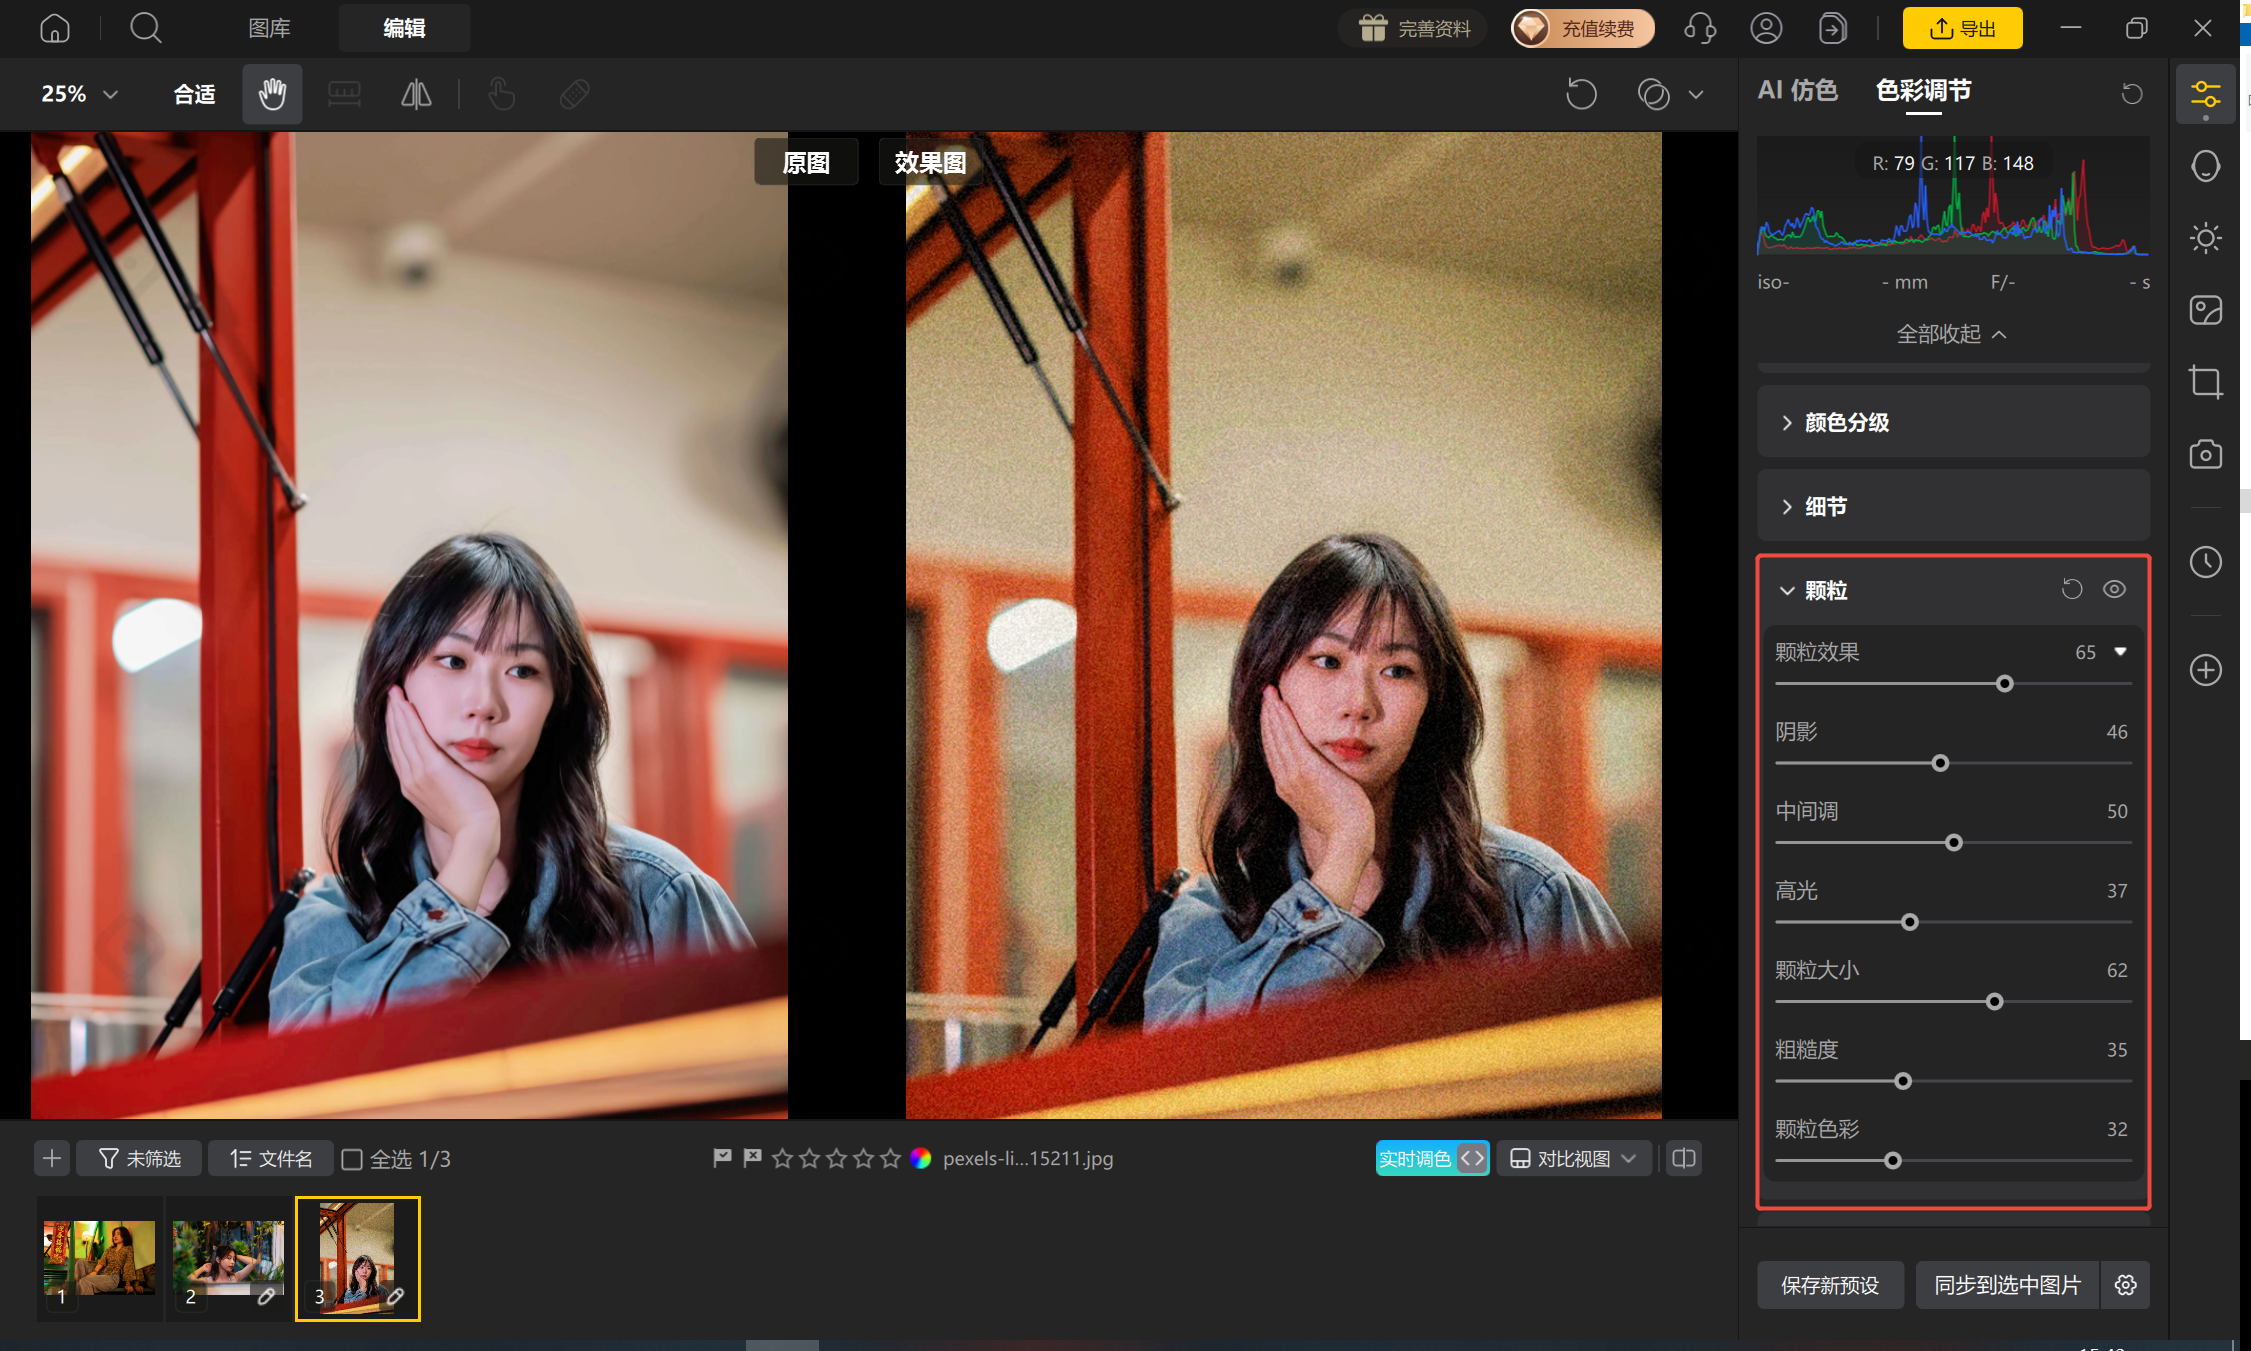
Task: Open the 25% zoom dropdown
Action: [80, 94]
